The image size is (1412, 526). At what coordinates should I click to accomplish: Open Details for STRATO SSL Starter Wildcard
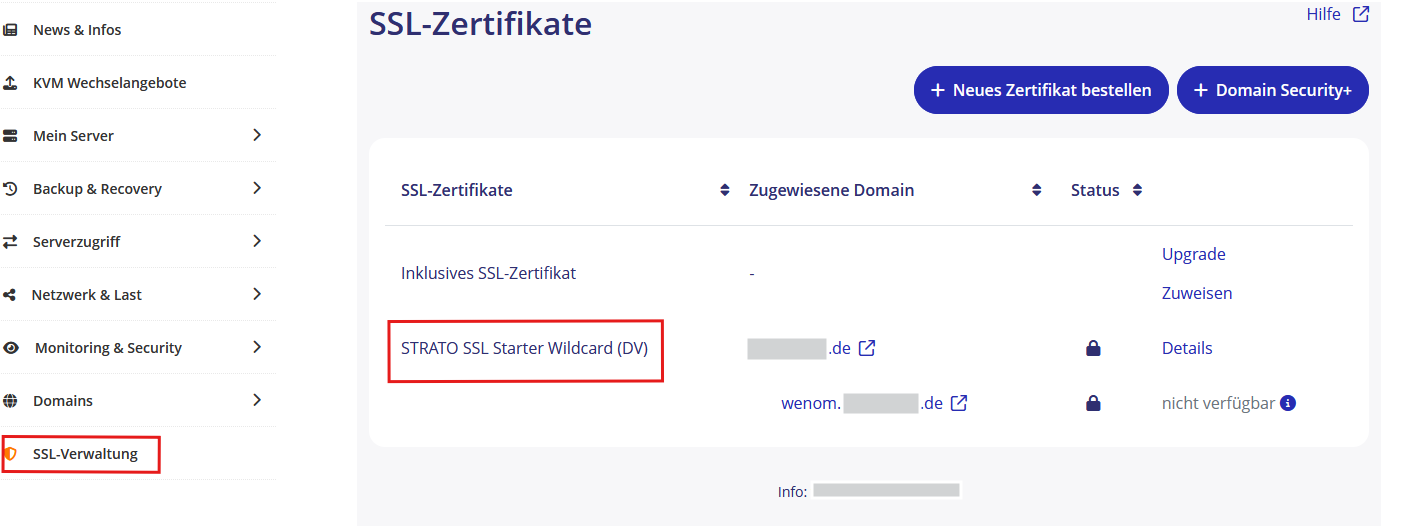[x=1187, y=348]
